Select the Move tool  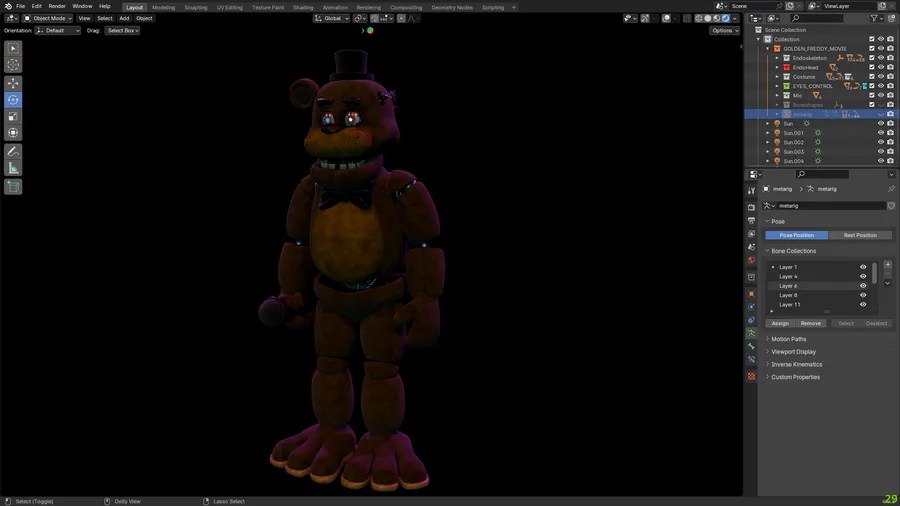(13, 83)
